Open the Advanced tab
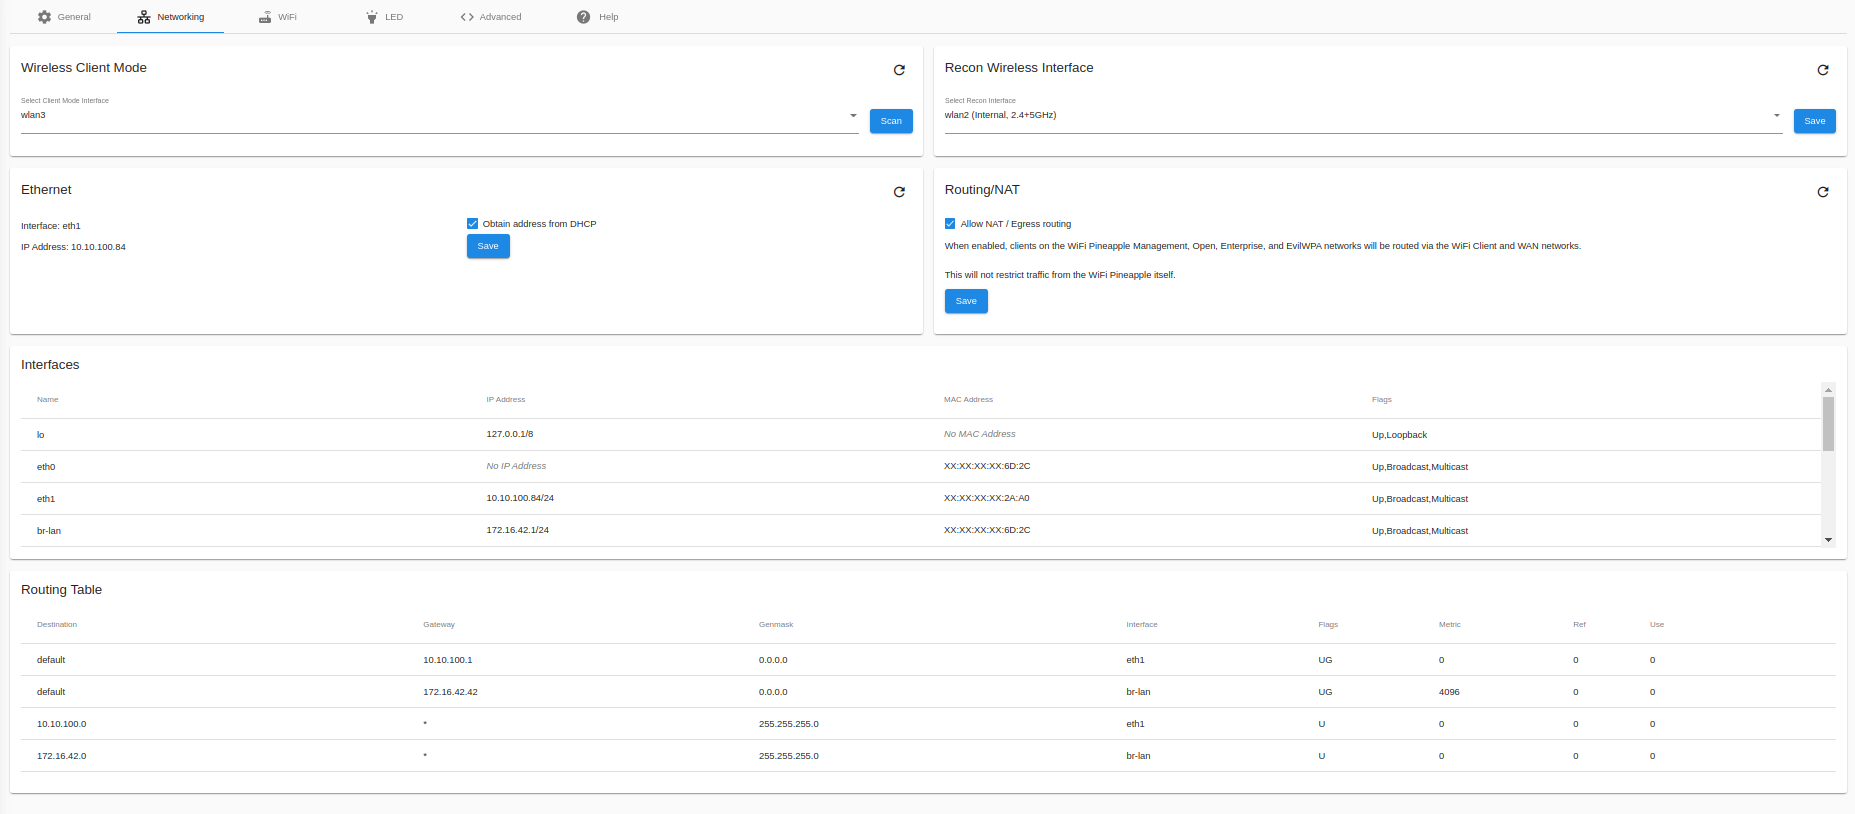Screen dimensions: 1855x814 (x=490, y=17)
